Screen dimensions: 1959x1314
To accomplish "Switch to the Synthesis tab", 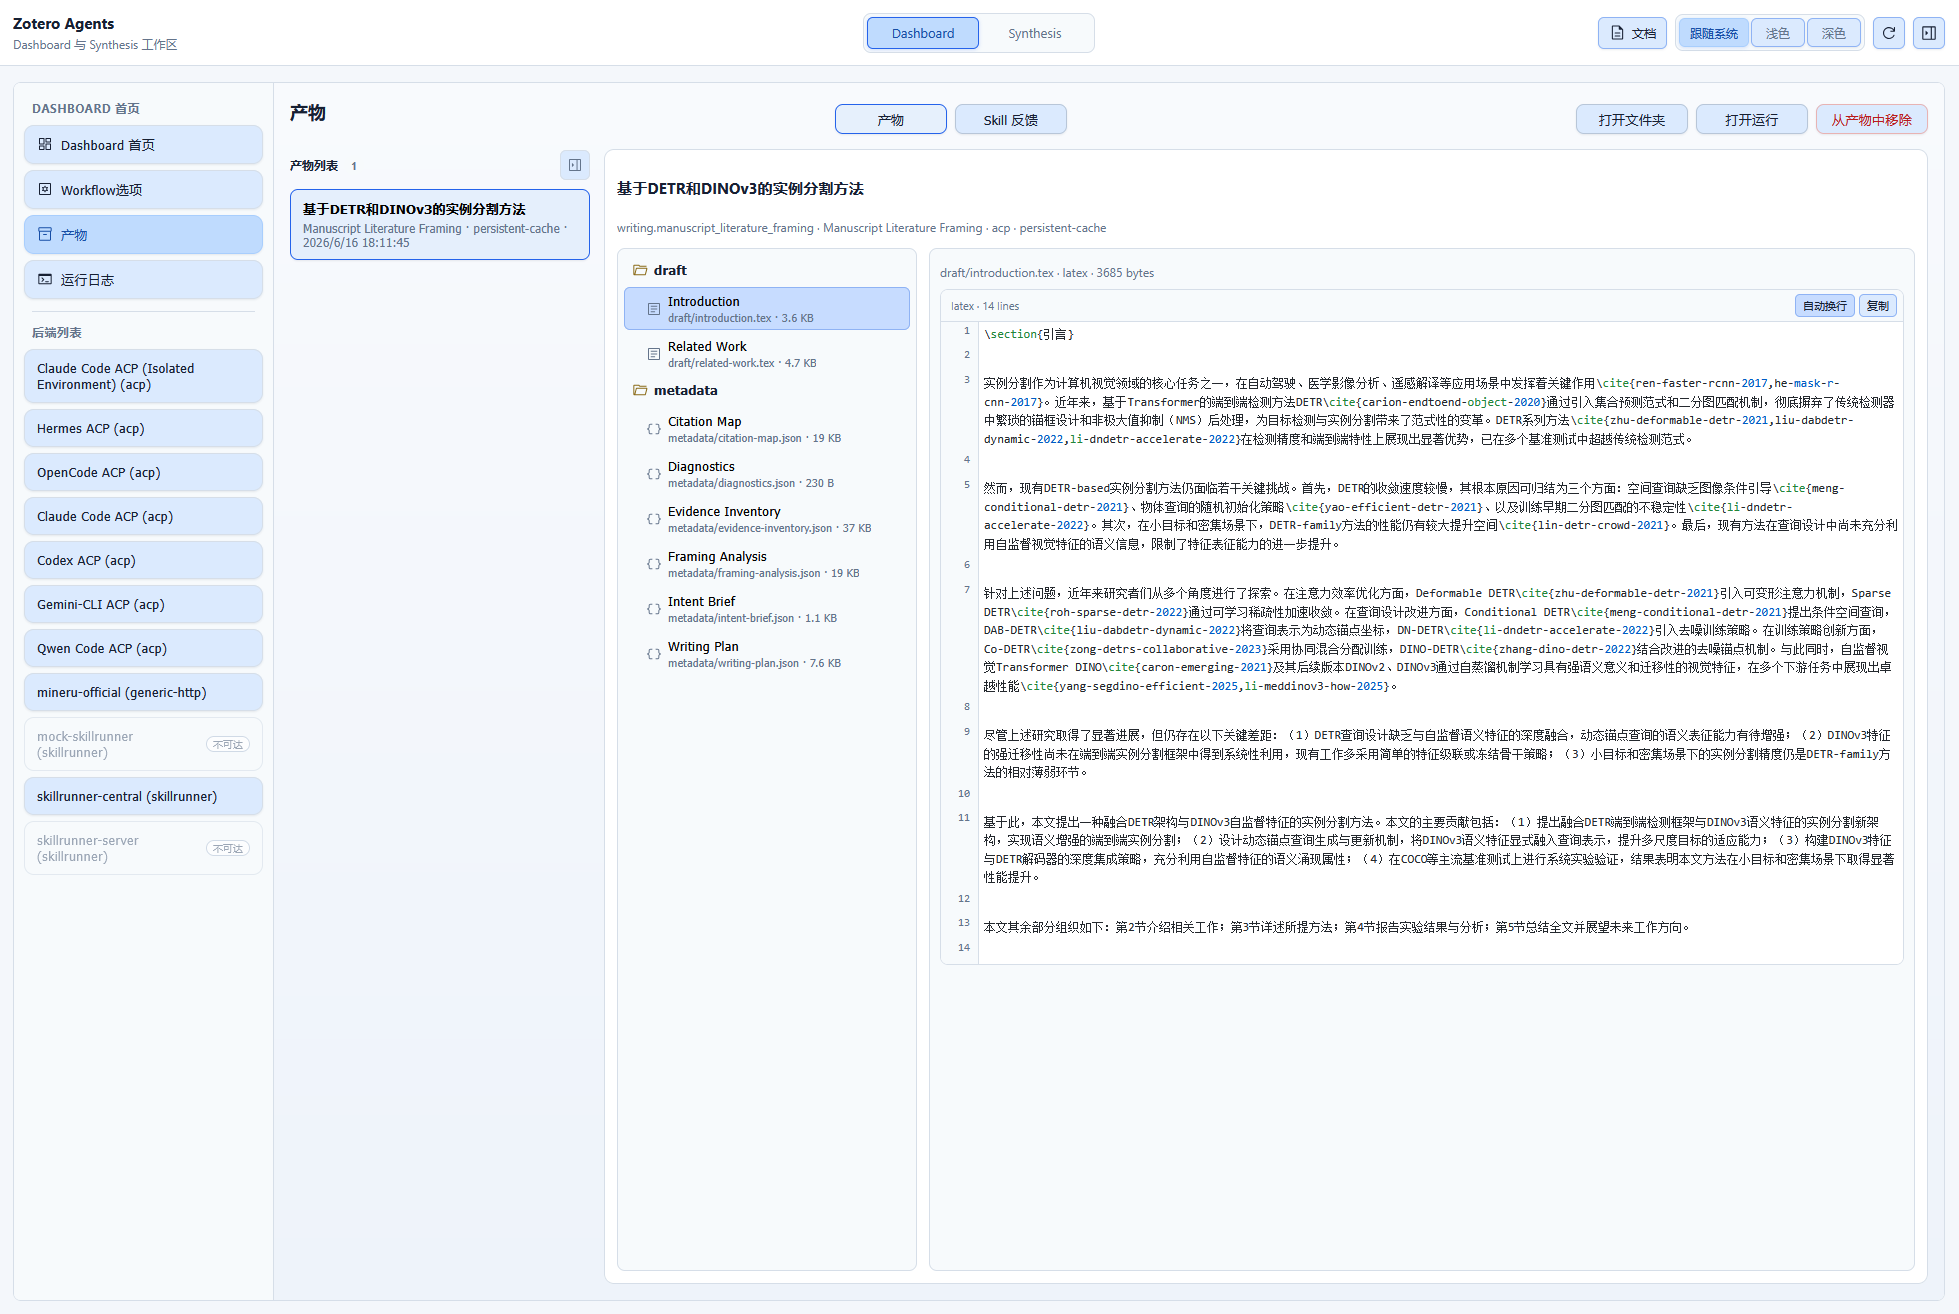I will 1034,33.
